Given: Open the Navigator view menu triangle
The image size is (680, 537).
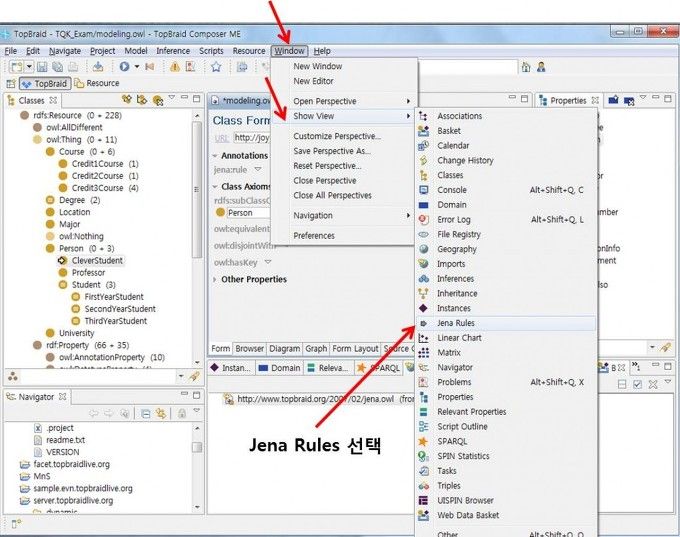Looking at the screenshot, I should (x=196, y=410).
